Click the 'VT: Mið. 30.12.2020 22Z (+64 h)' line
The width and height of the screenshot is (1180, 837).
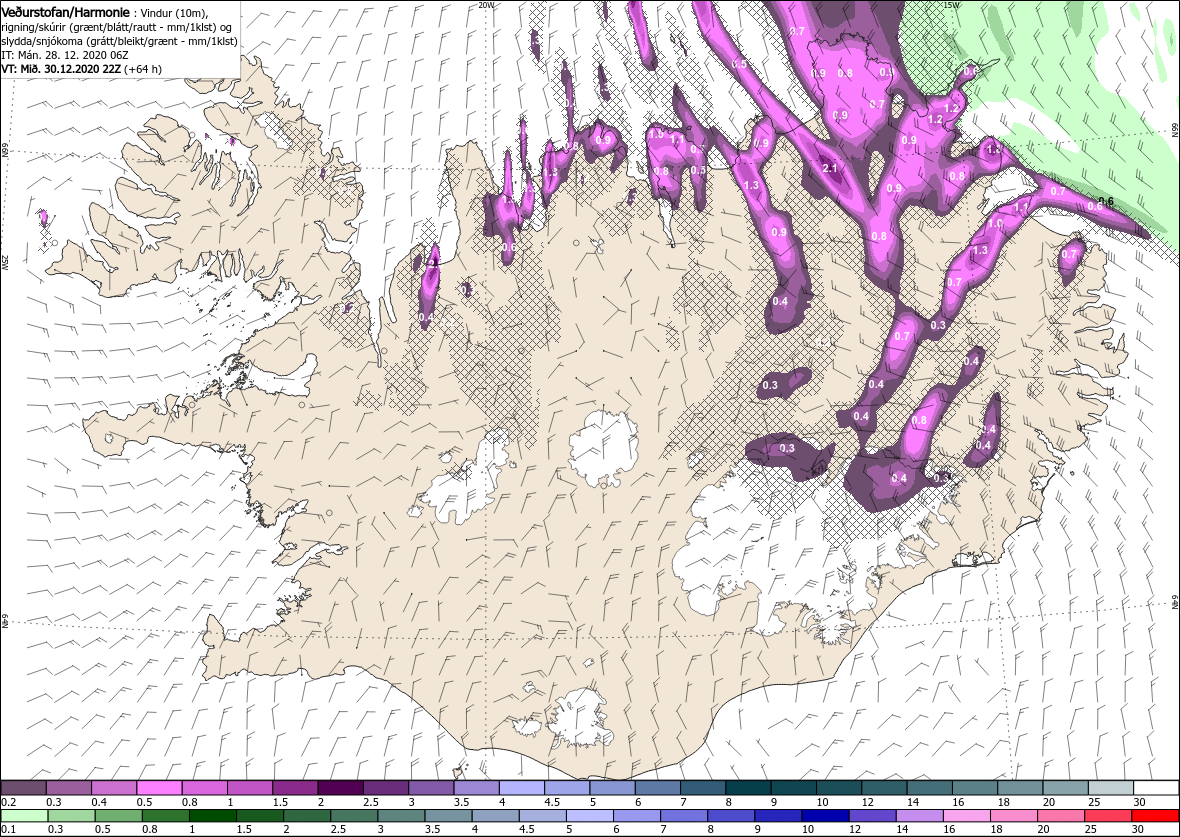pyautogui.click(x=81, y=69)
